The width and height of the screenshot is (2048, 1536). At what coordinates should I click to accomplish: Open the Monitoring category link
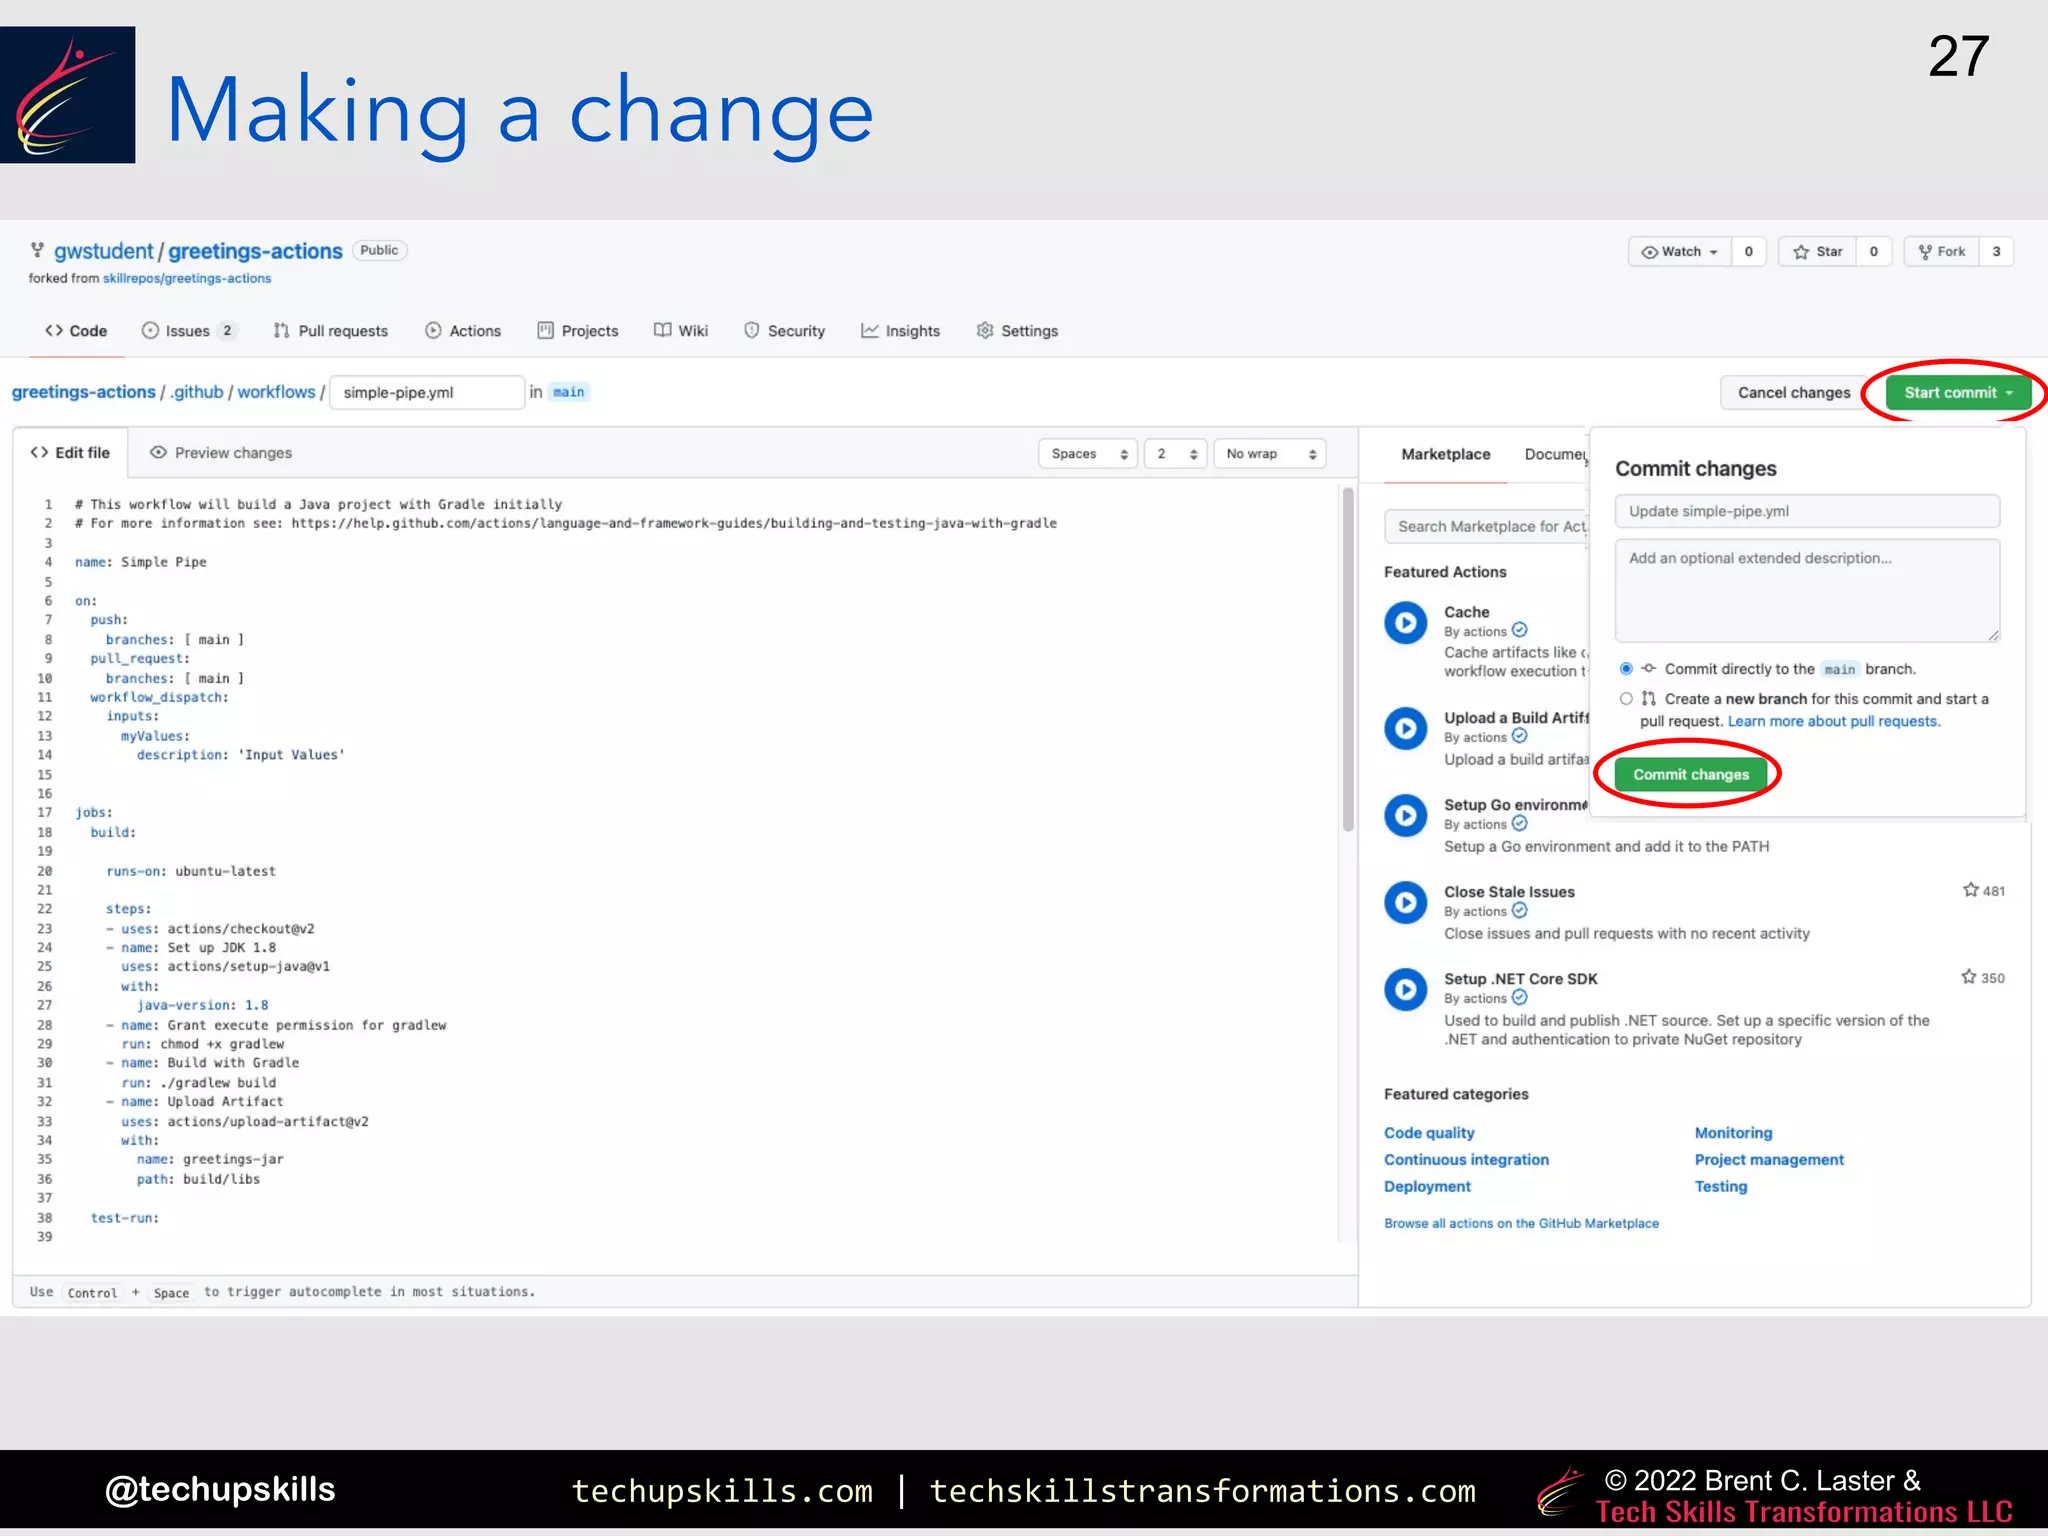[x=1733, y=1133]
